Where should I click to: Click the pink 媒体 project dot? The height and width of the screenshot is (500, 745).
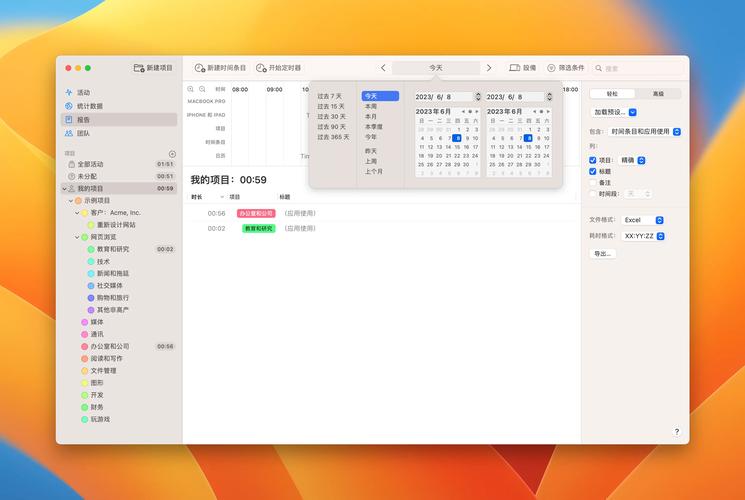pos(85,322)
